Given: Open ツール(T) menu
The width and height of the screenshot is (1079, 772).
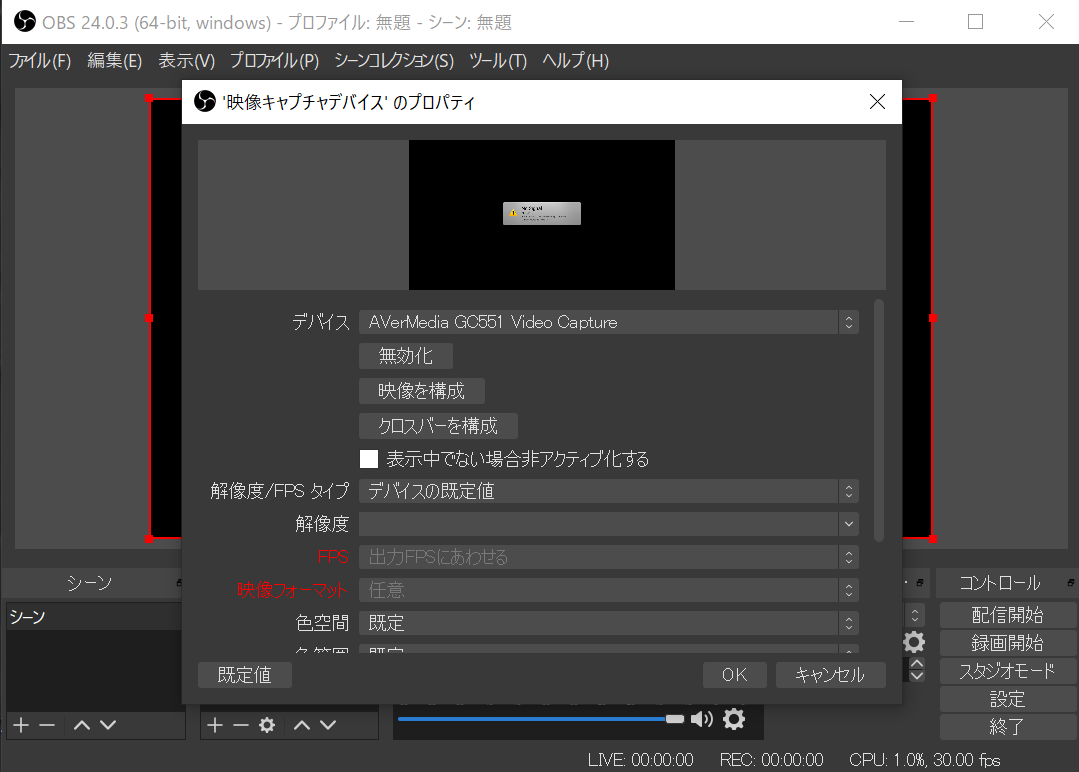Looking at the screenshot, I should point(498,61).
